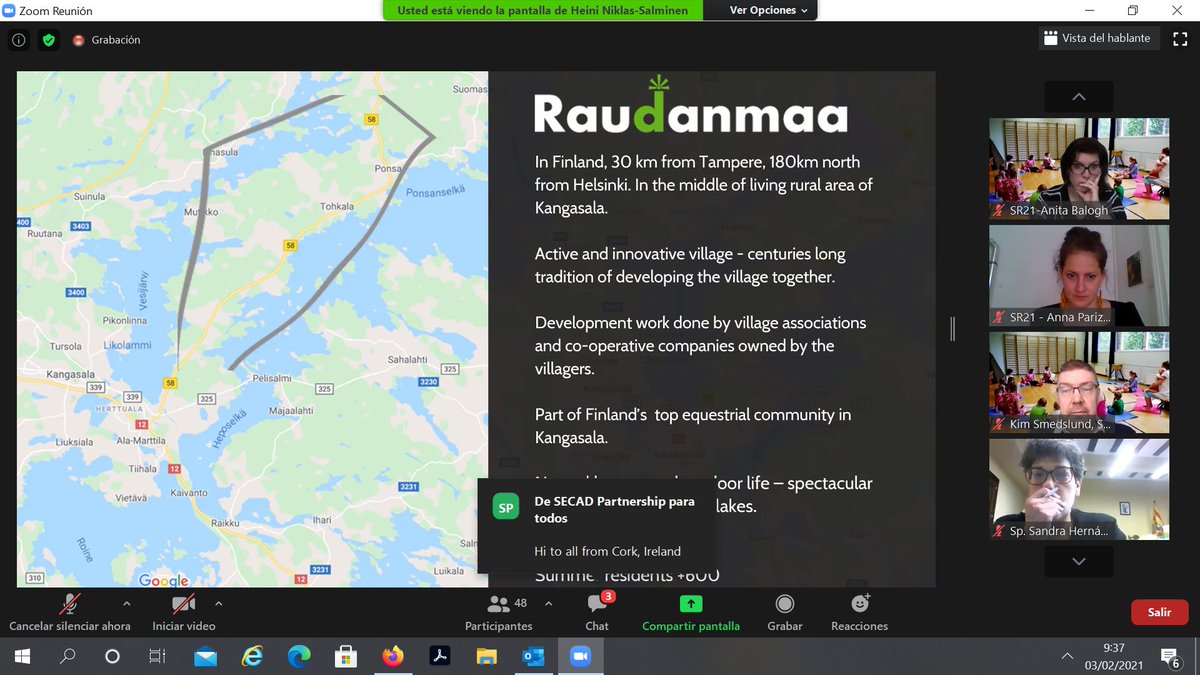Click the SP avatar in chat notification
1200x675 pixels.
click(x=506, y=508)
